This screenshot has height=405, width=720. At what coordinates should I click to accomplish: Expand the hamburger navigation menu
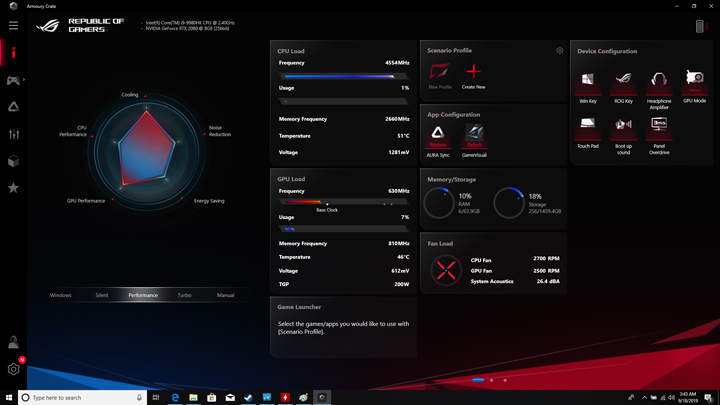point(13,25)
